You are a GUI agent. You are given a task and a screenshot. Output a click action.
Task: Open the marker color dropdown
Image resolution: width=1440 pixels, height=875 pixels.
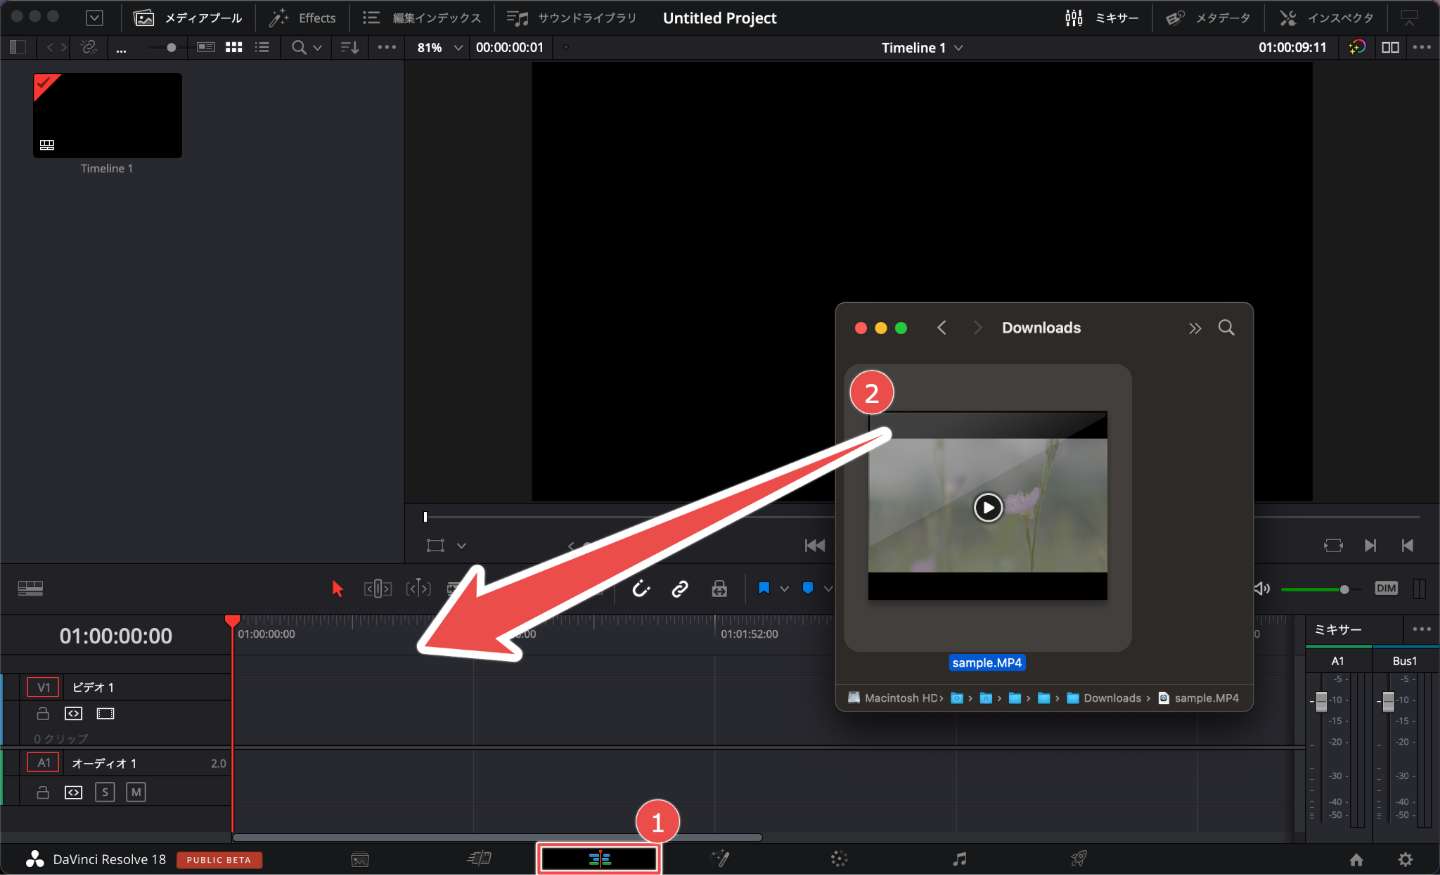pyautogui.click(x=828, y=589)
